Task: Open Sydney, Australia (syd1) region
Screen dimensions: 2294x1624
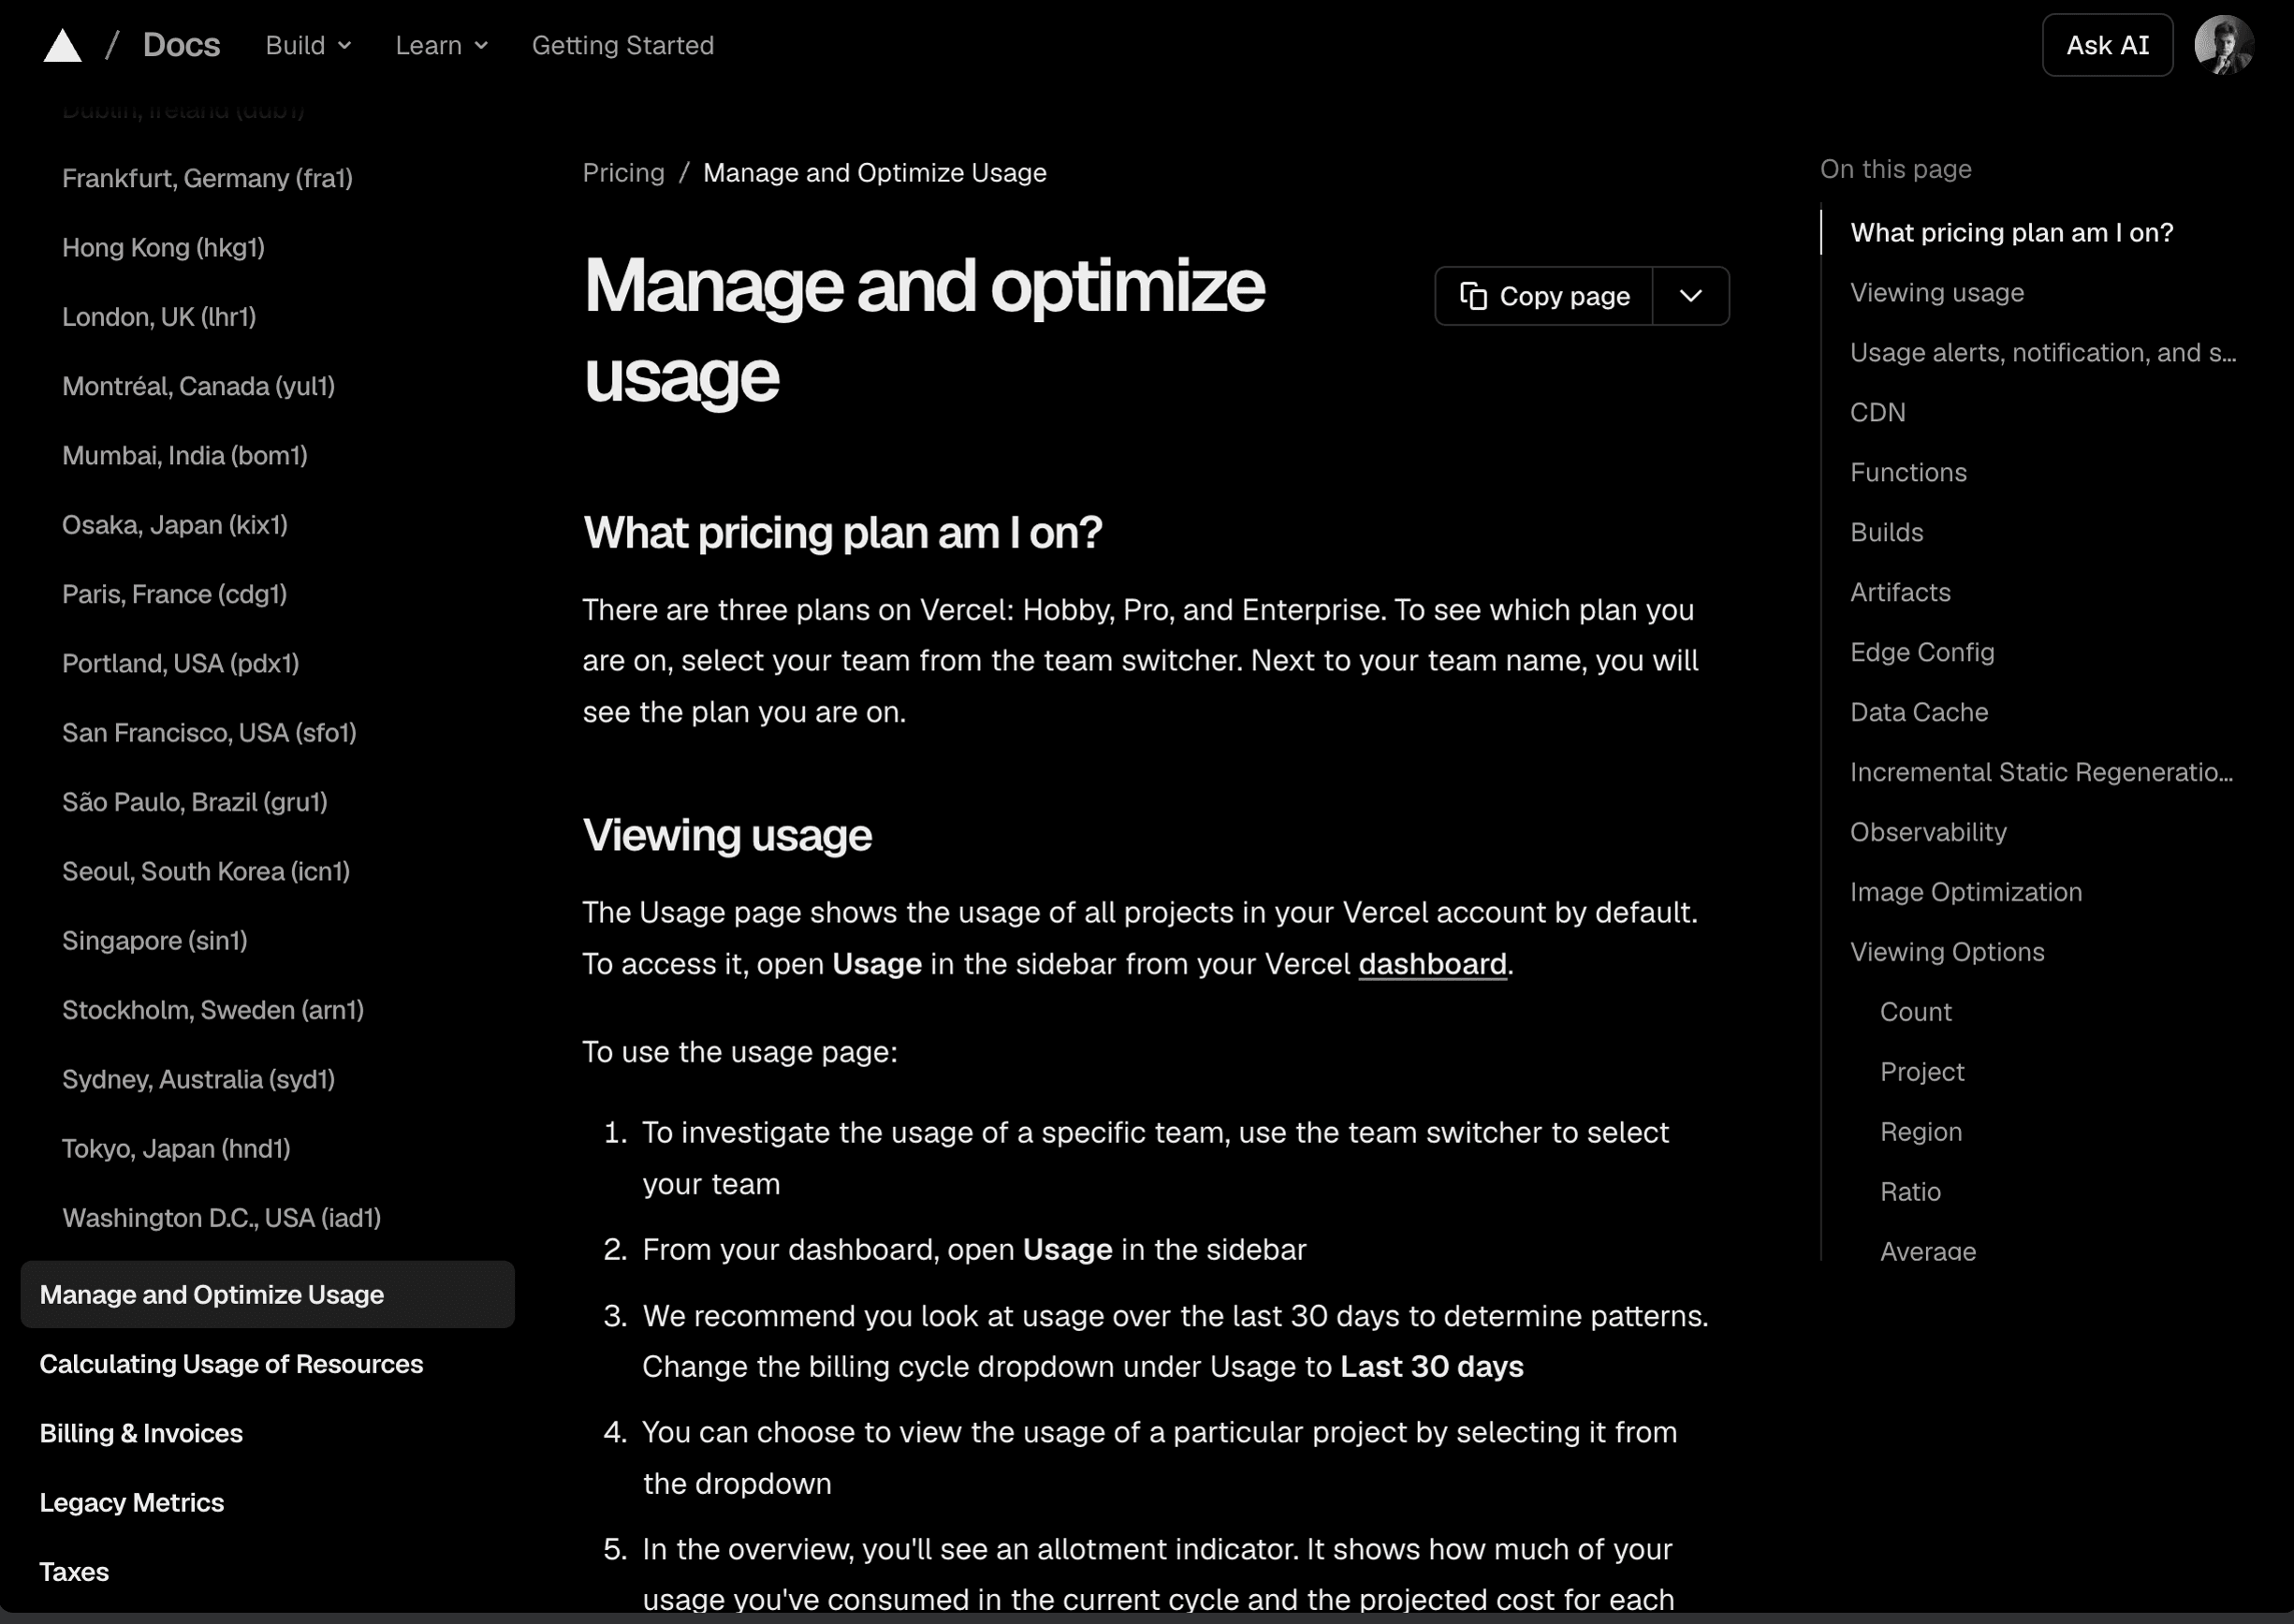Action: (x=198, y=1079)
